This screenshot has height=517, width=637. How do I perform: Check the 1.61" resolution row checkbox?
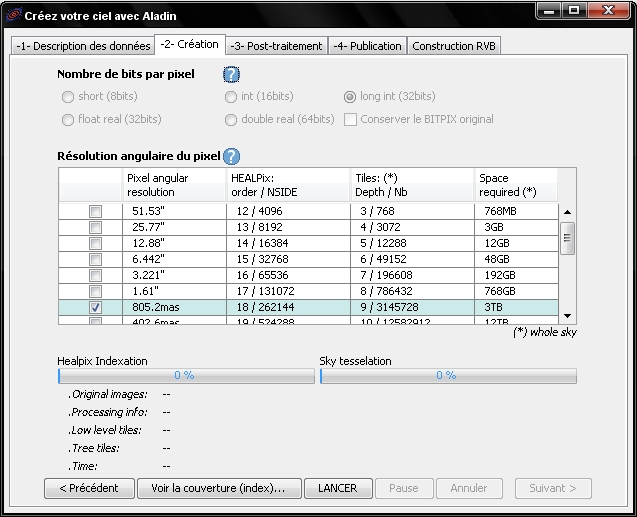click(95, 291)
